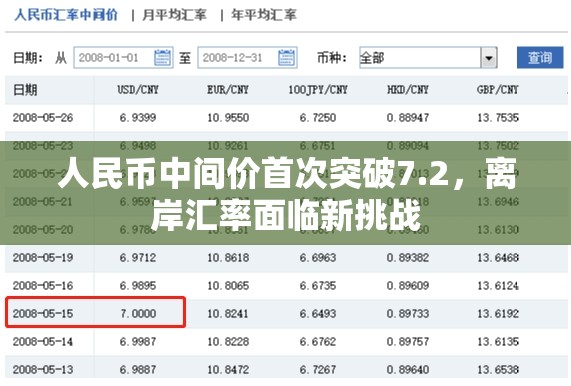Select USD/CNY value 6.9887
Viewport: 571px width, 386px height.
(x=138, y=370)
